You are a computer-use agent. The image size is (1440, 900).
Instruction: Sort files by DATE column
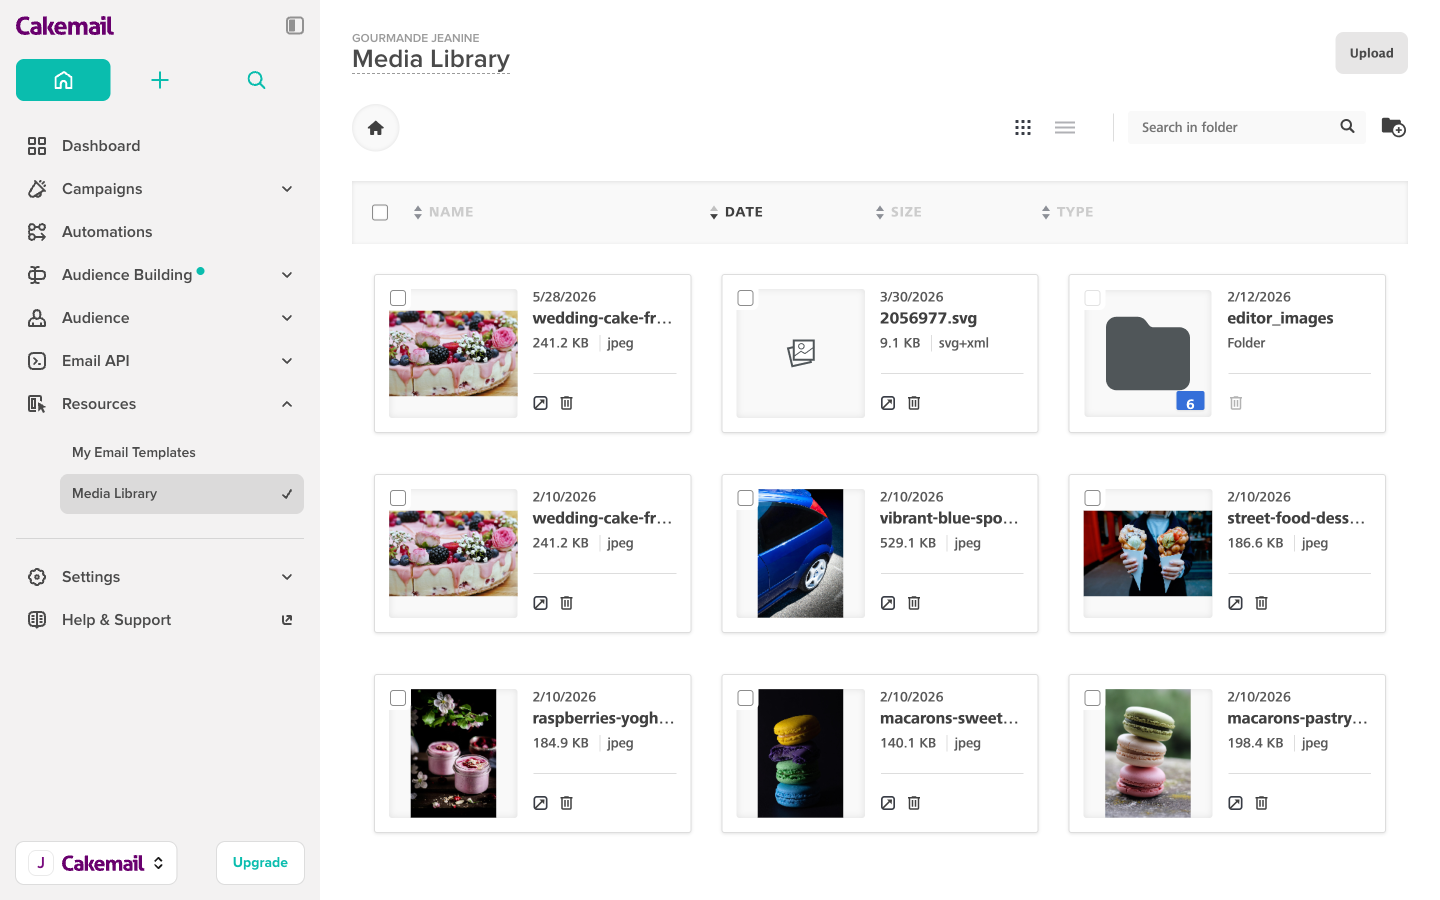click(x=736, y=212)
